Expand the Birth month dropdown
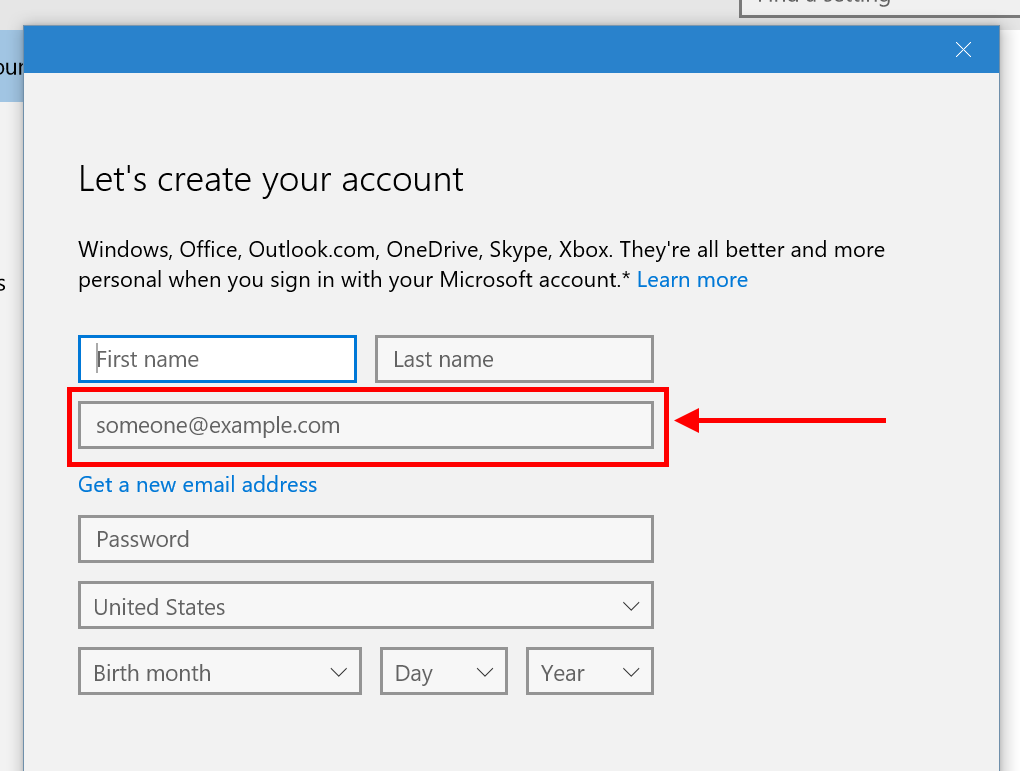The image size is (1020, 771). tap(220, 671)
